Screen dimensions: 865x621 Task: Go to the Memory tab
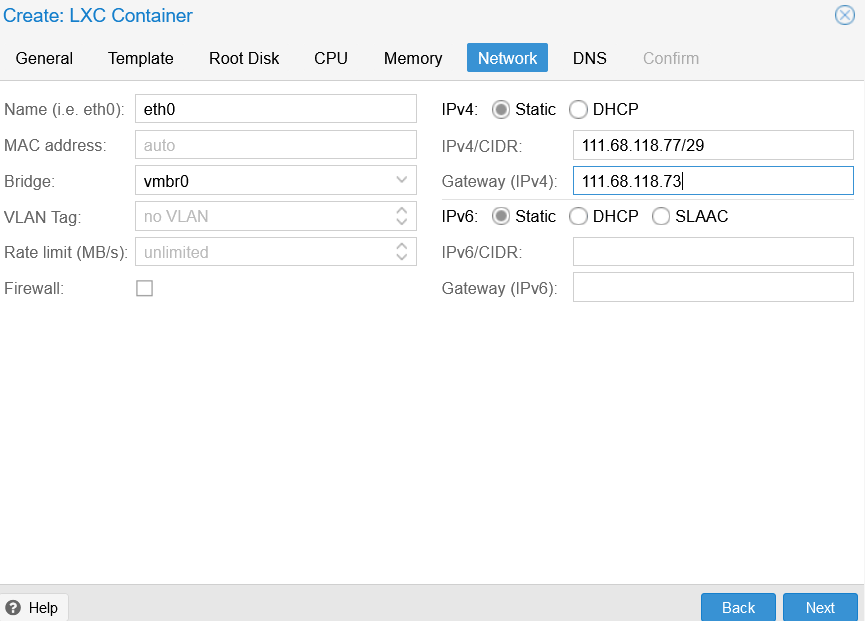tap(413, 58)
